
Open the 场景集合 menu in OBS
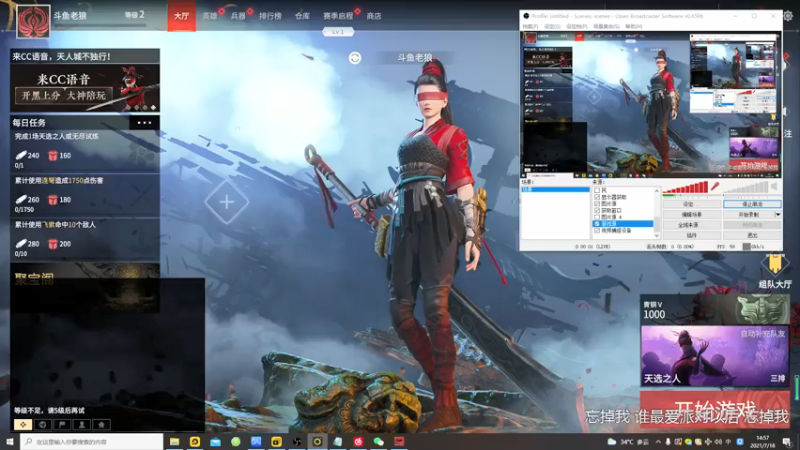tap(607, 26)
